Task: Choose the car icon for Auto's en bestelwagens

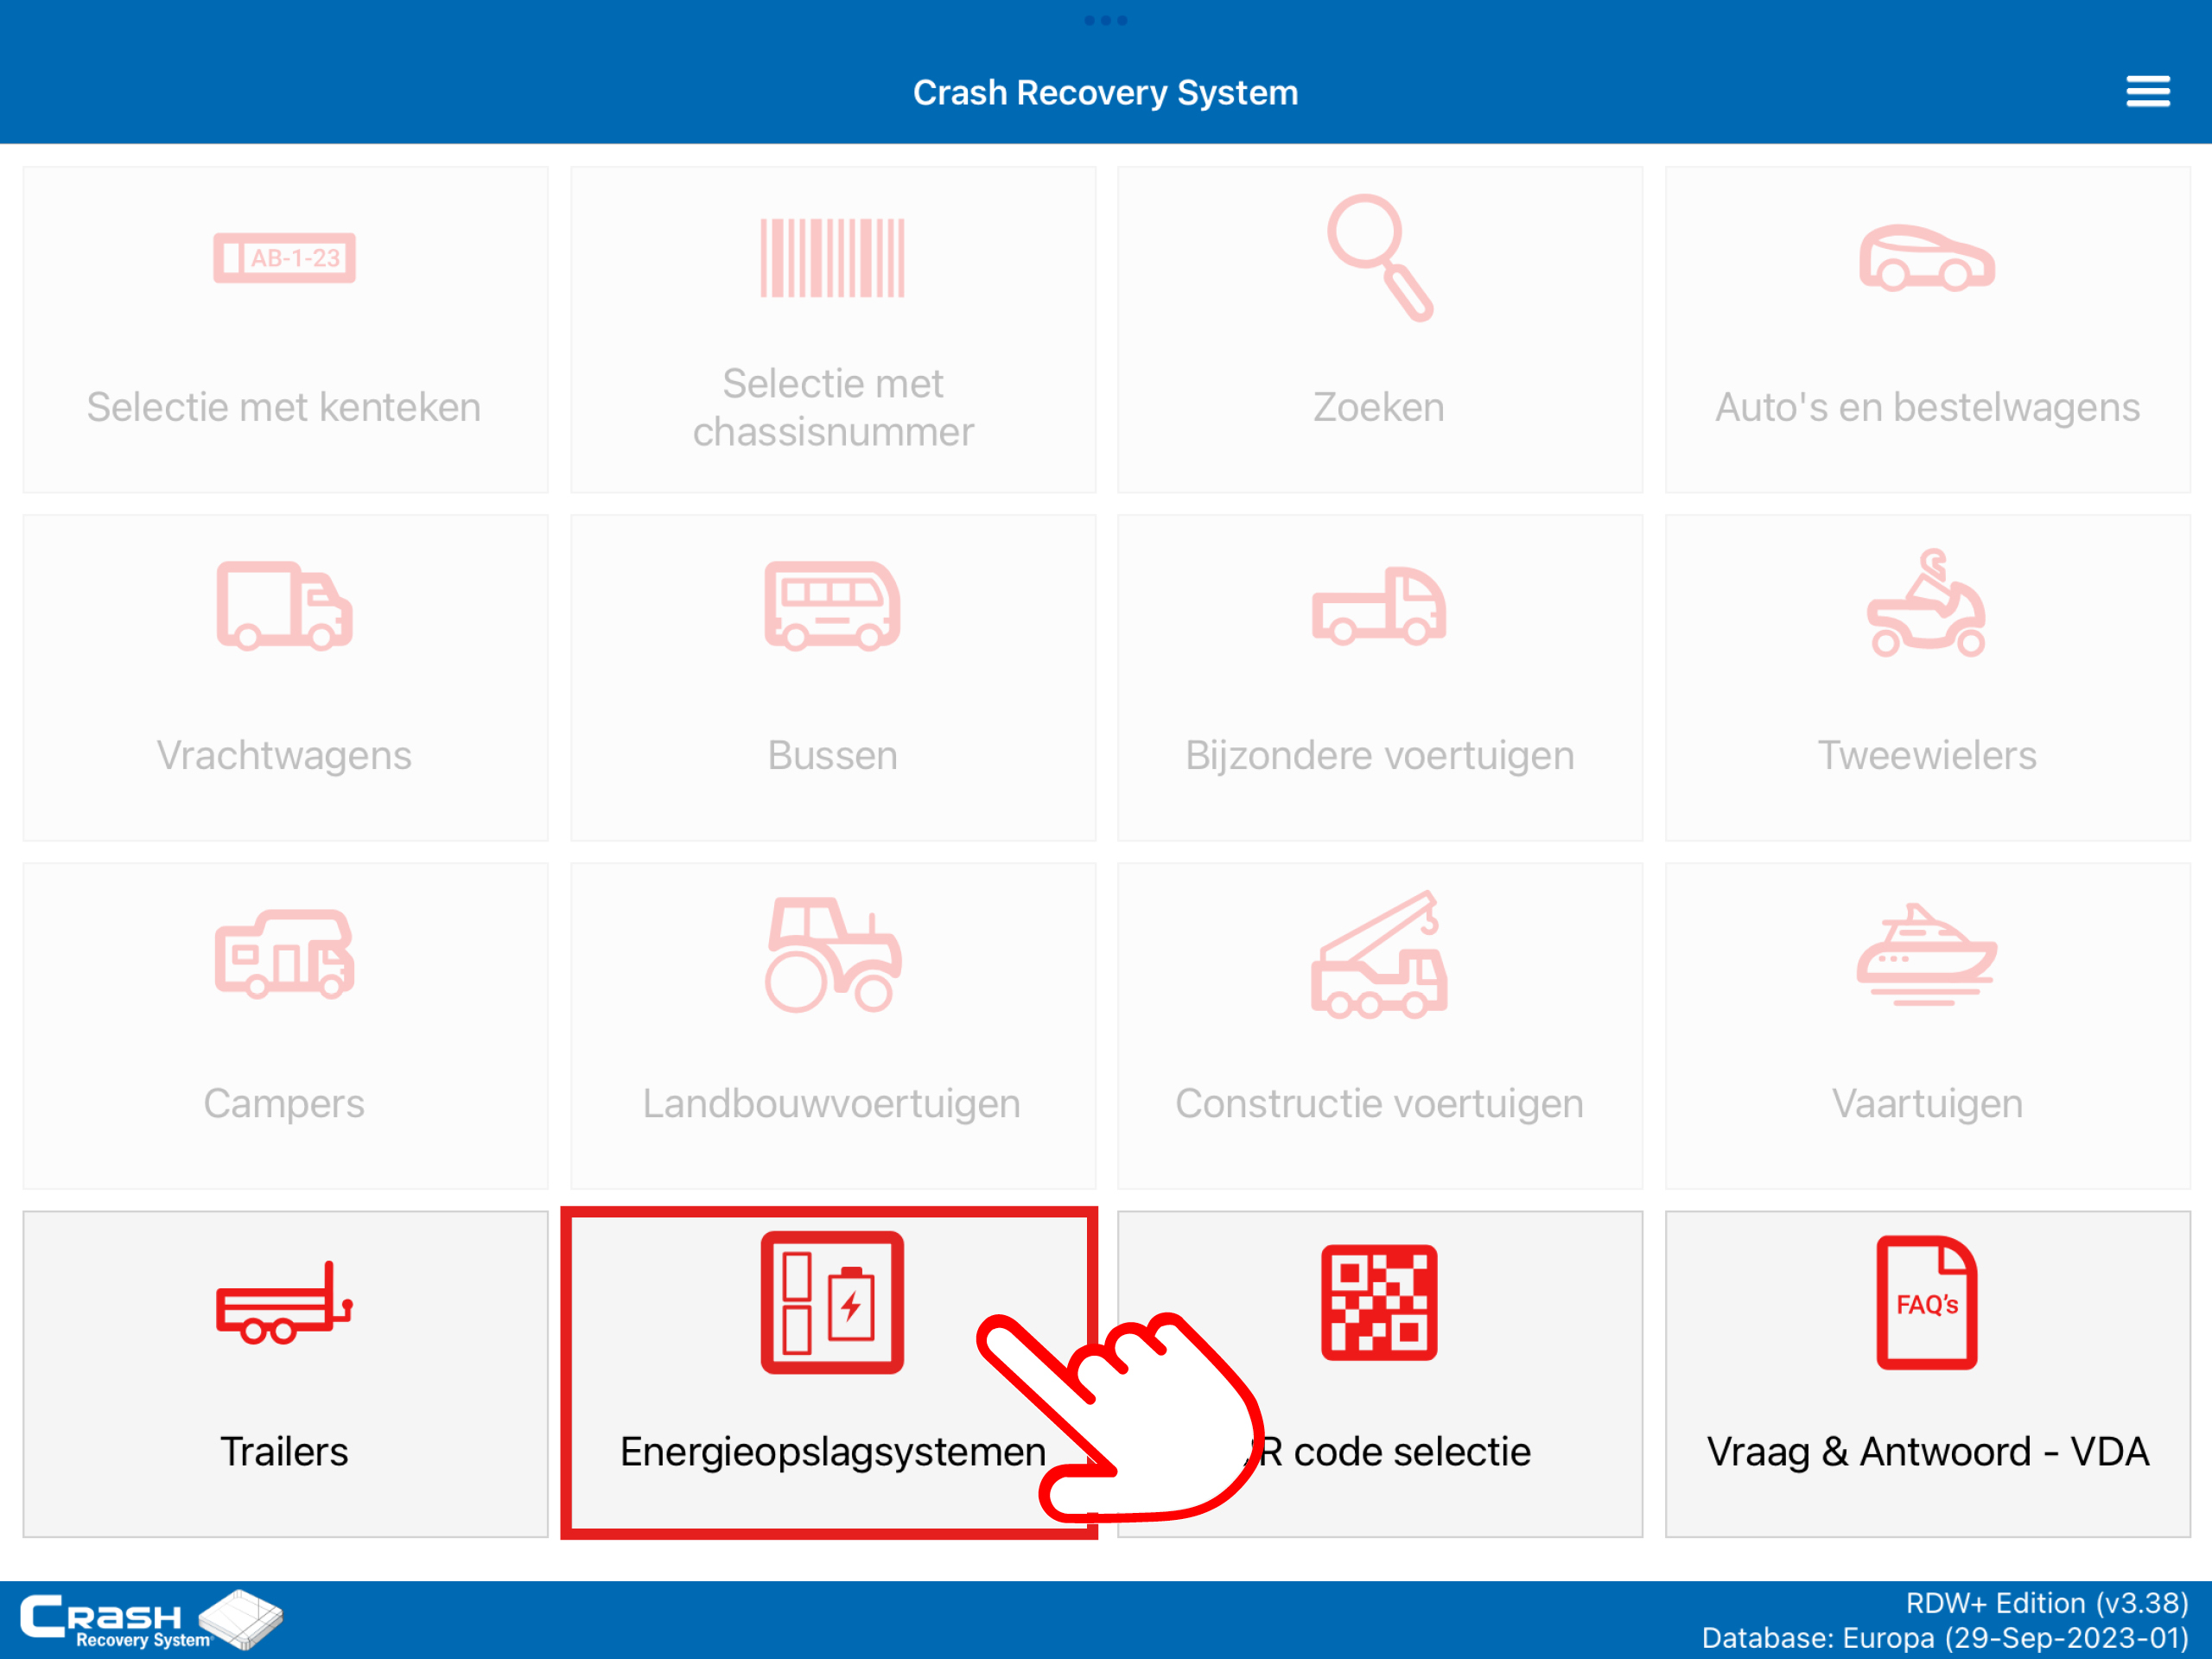Action: coord(1927,258)
